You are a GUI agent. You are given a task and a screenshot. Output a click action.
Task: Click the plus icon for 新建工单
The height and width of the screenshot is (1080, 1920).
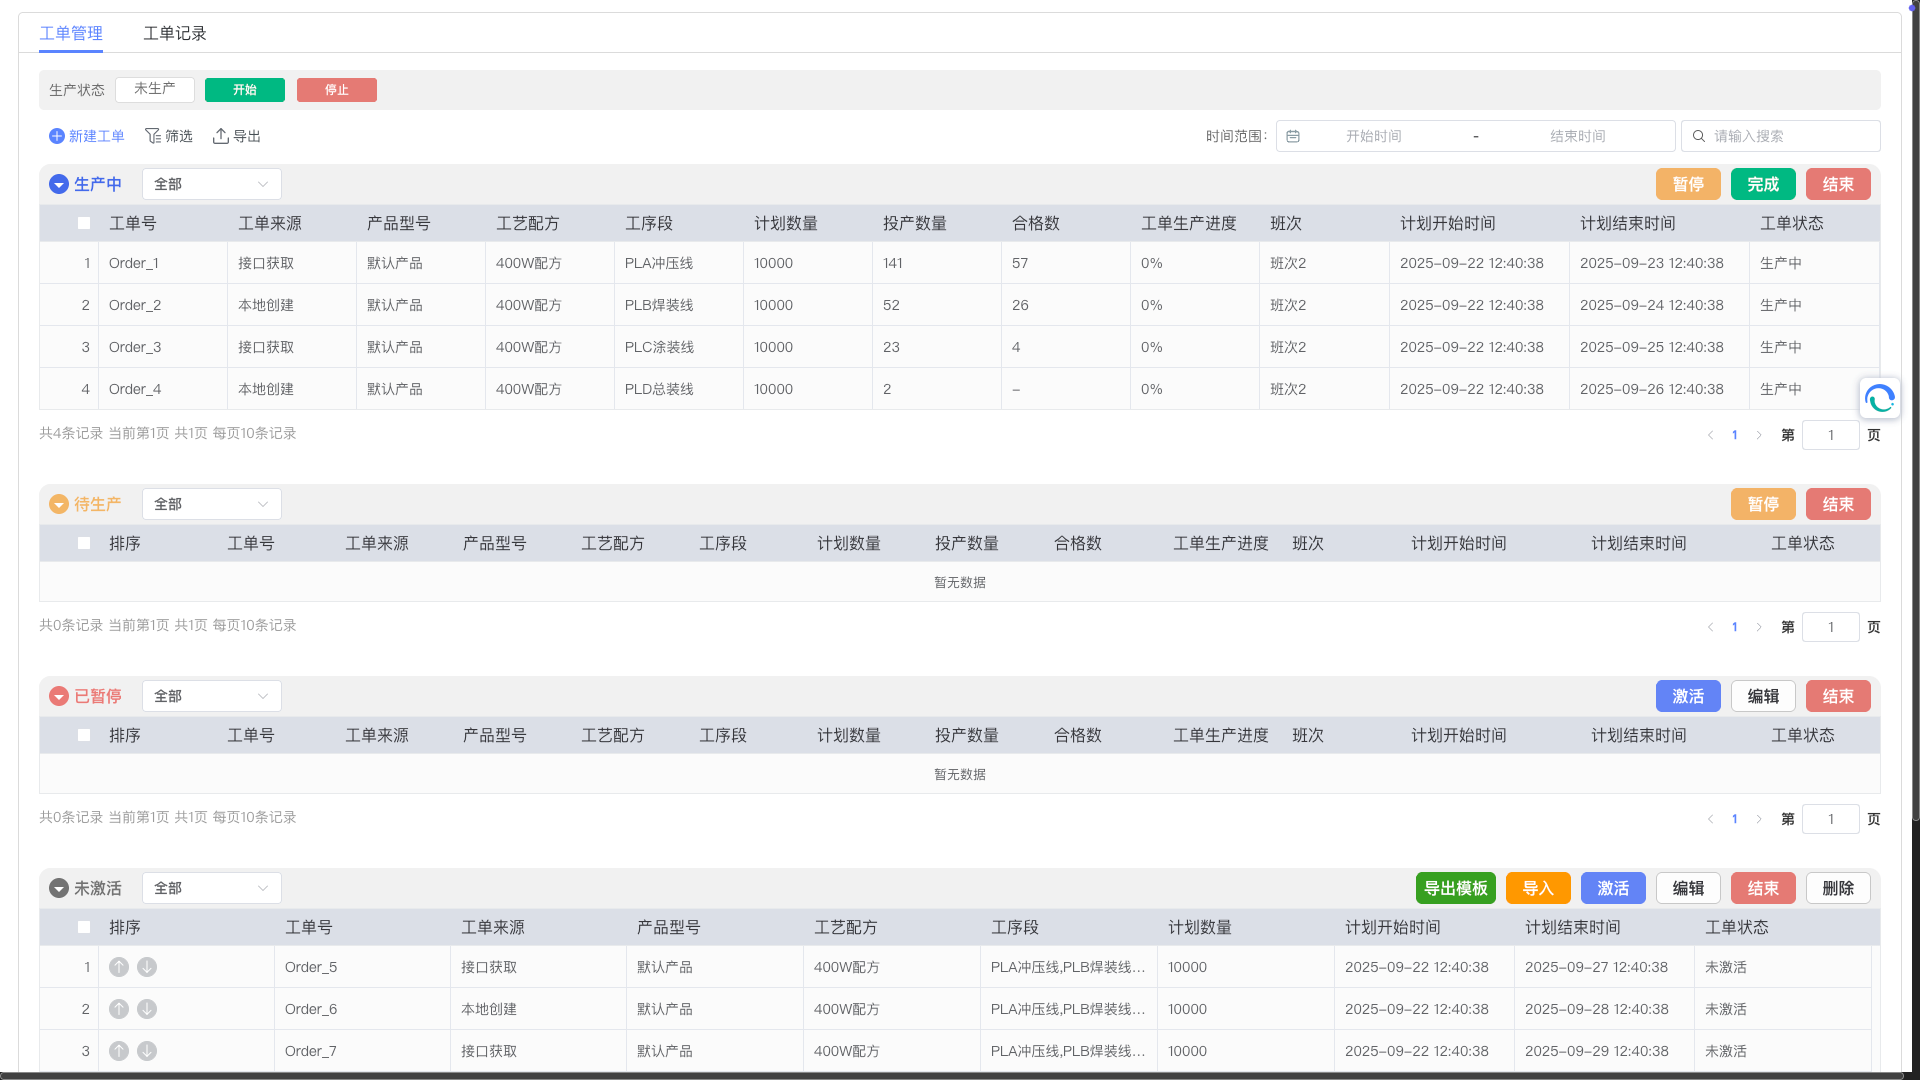(57, 136)
